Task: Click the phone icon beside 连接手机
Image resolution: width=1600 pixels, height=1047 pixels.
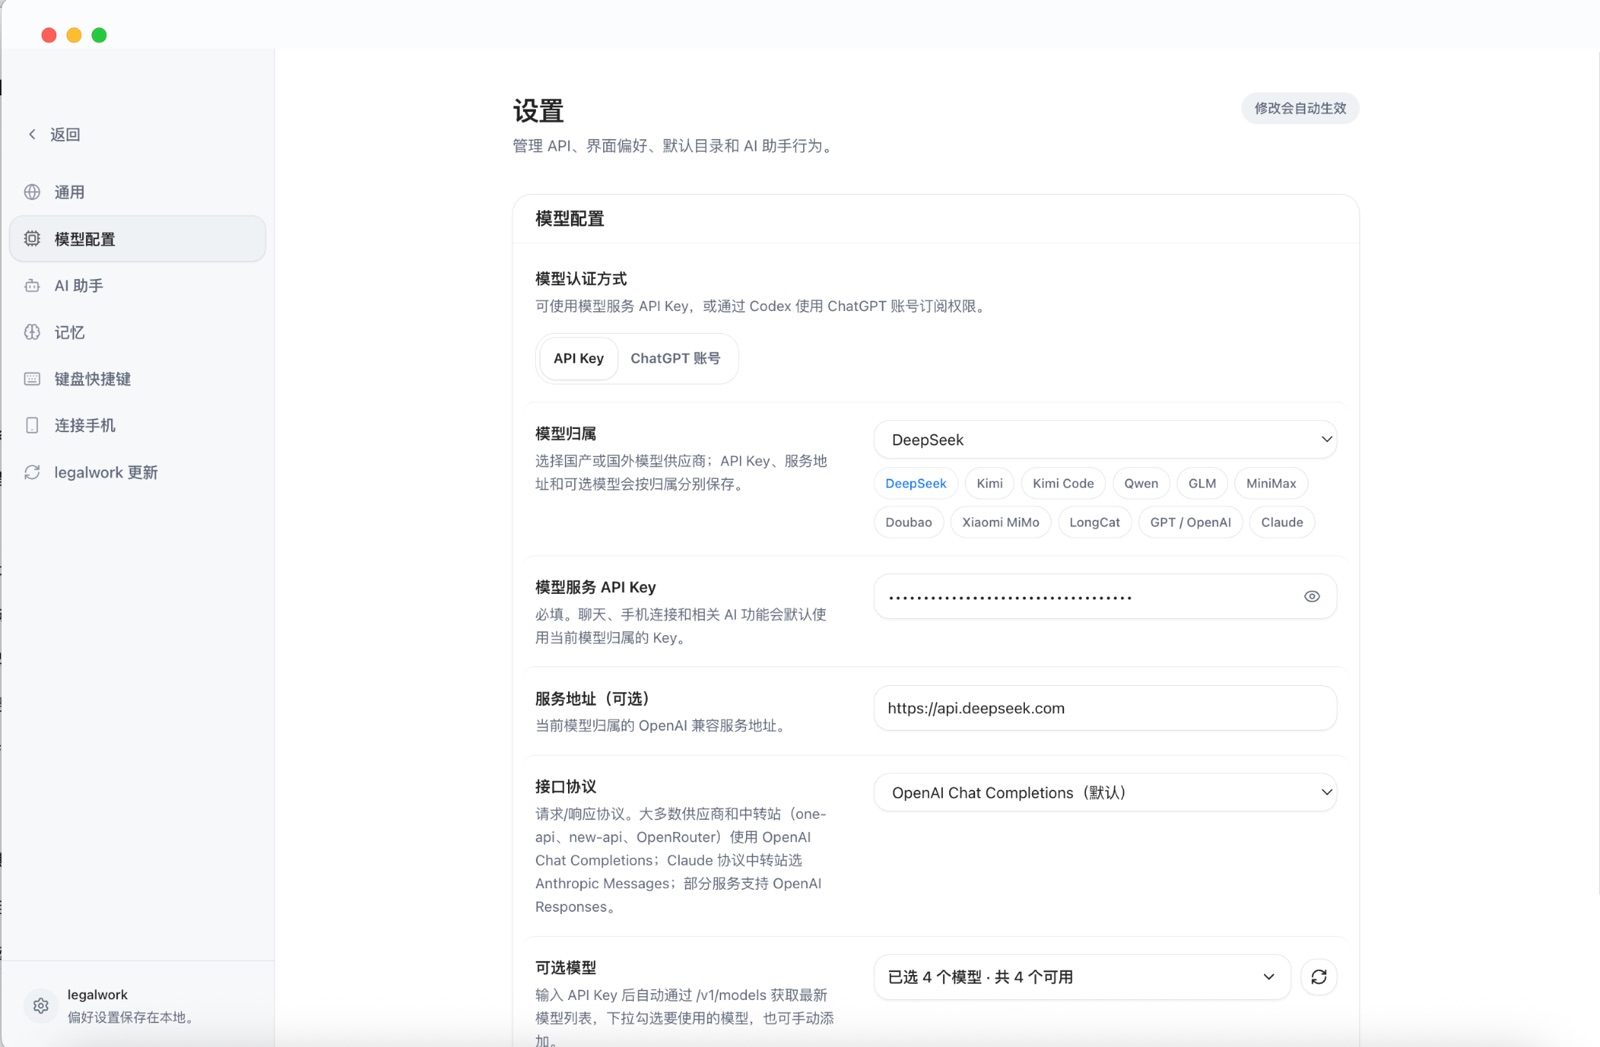Action: tap(32, 425)
